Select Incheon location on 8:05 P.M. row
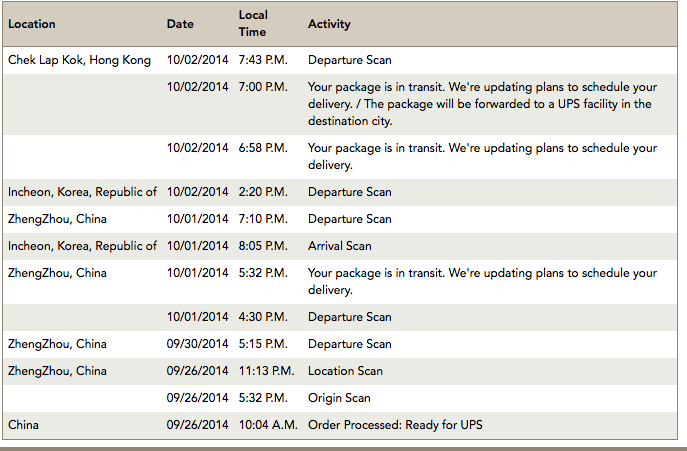The height and width of the screenshot is (451, 687). click(x=82, y=246)
